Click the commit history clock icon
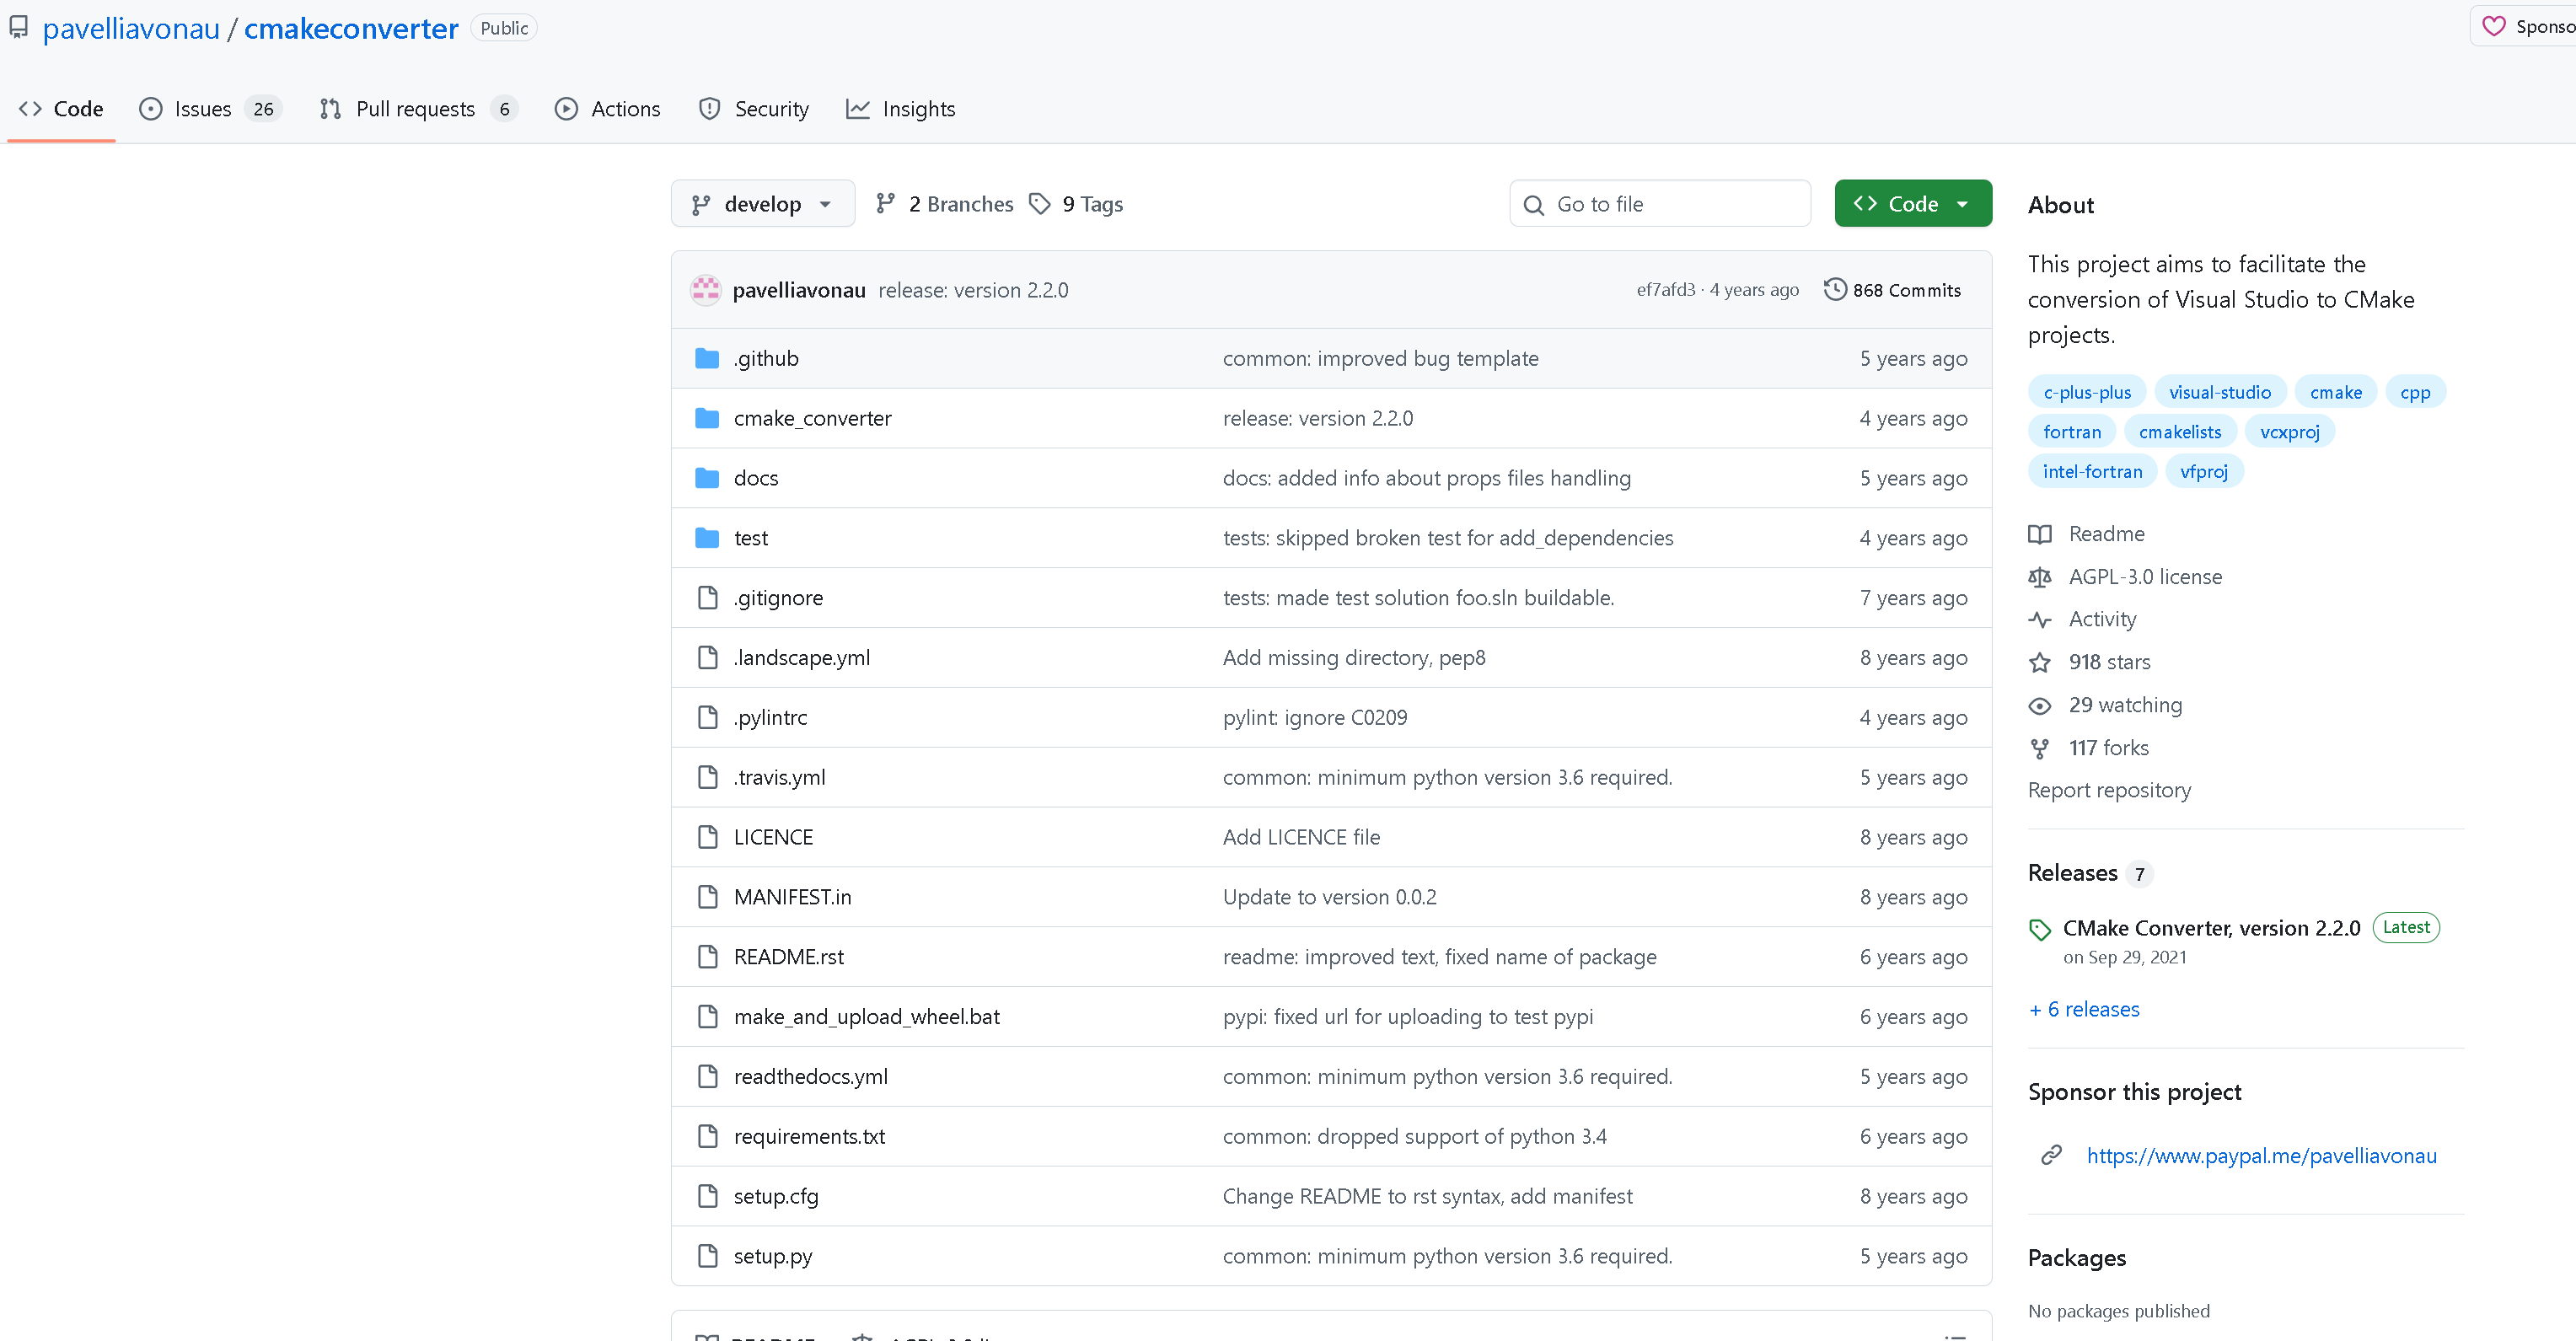 [1834, 290]
